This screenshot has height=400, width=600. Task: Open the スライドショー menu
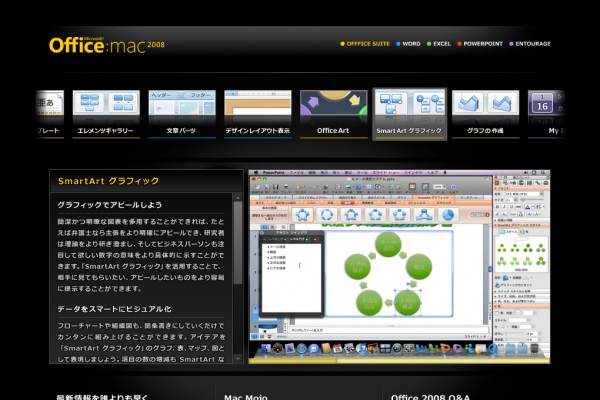pyautogui.click(x=384, y=173)
